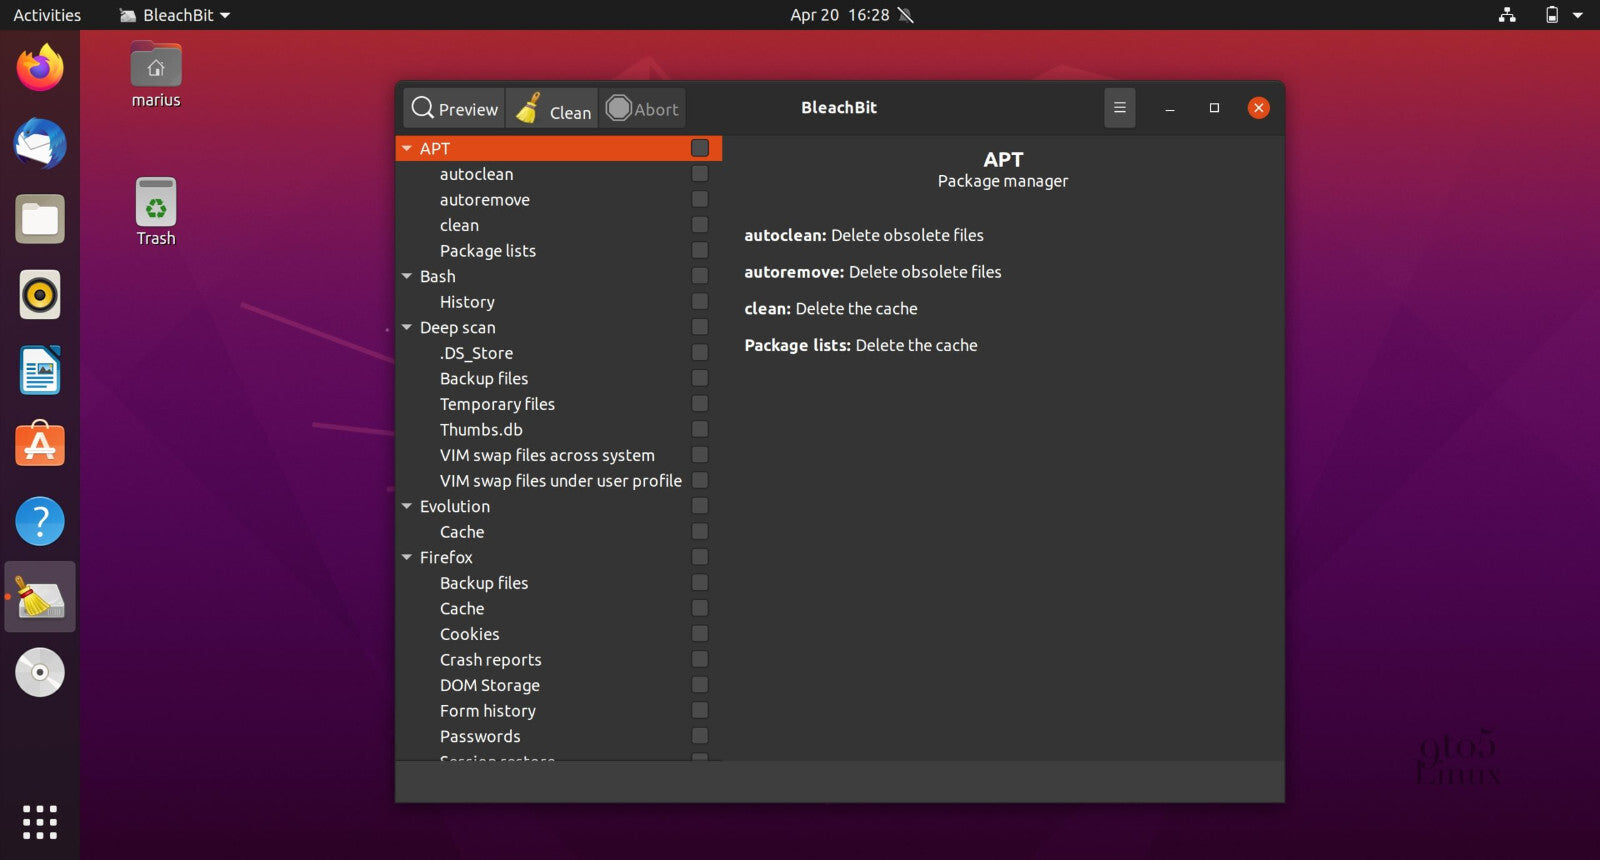Click the notifications-disabled bell icon
This screenshot has height=860, width=1600.
pos(905,15)
